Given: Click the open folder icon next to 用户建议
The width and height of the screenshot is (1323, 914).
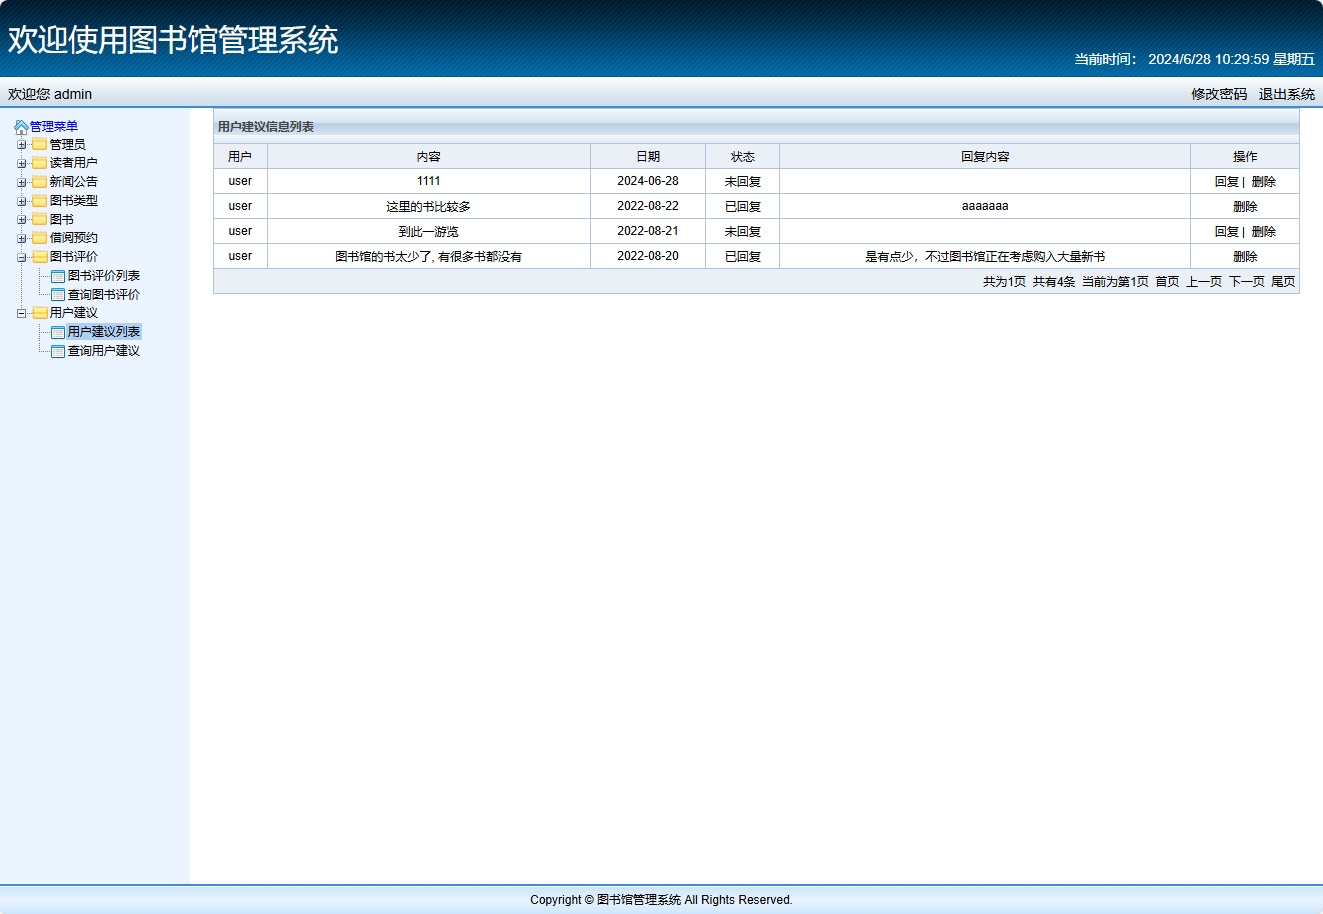Looking at the screenshot, I should (40, 313).
